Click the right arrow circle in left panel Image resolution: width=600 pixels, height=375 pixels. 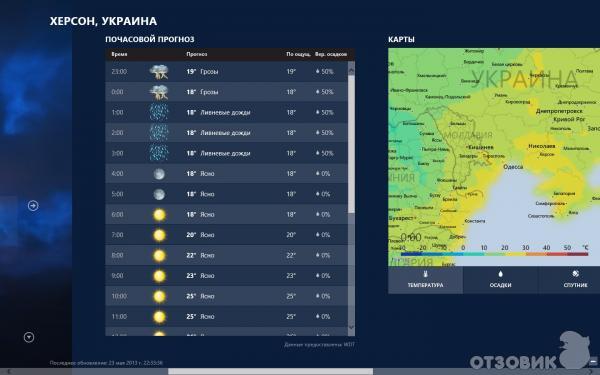click(x=33, y=206)
